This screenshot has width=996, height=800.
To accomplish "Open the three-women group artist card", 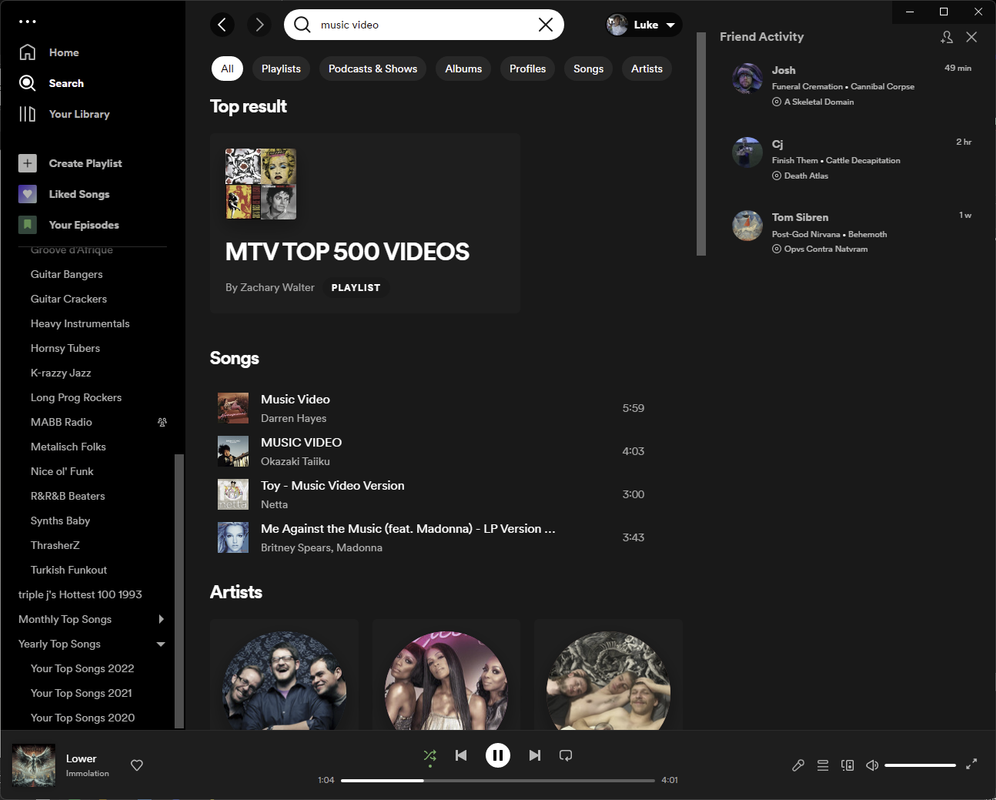I will tap(446, 674).
